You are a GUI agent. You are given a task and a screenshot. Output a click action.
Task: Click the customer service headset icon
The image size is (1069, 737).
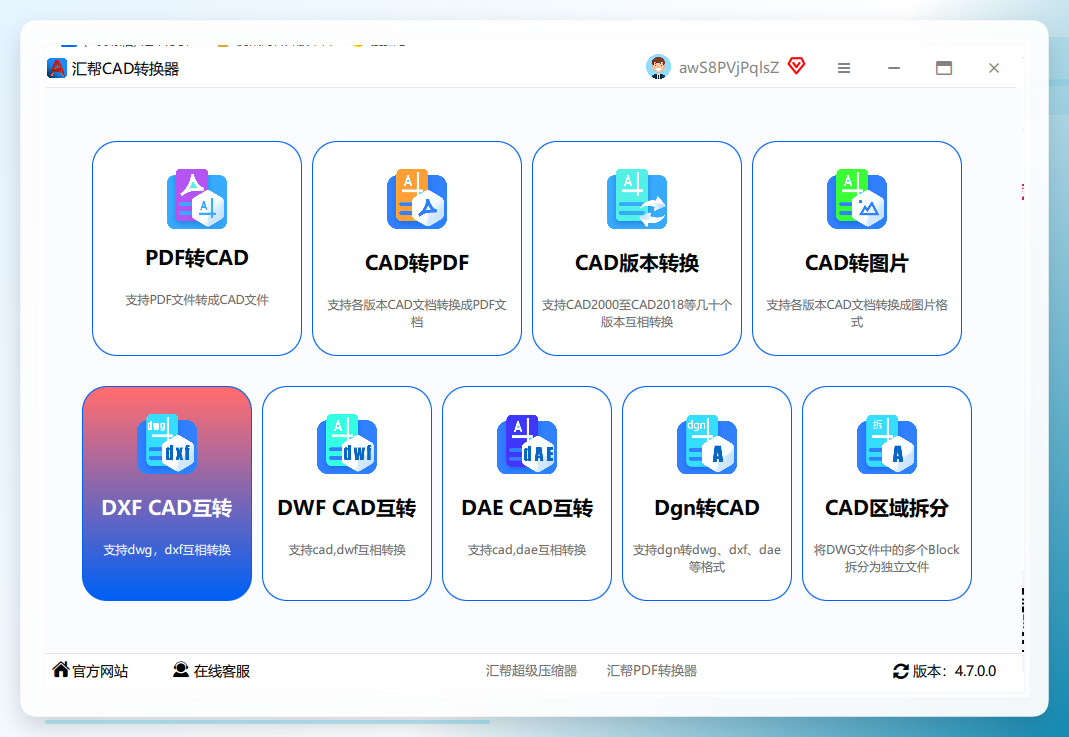pyautogui.click(x=181, y=670)
